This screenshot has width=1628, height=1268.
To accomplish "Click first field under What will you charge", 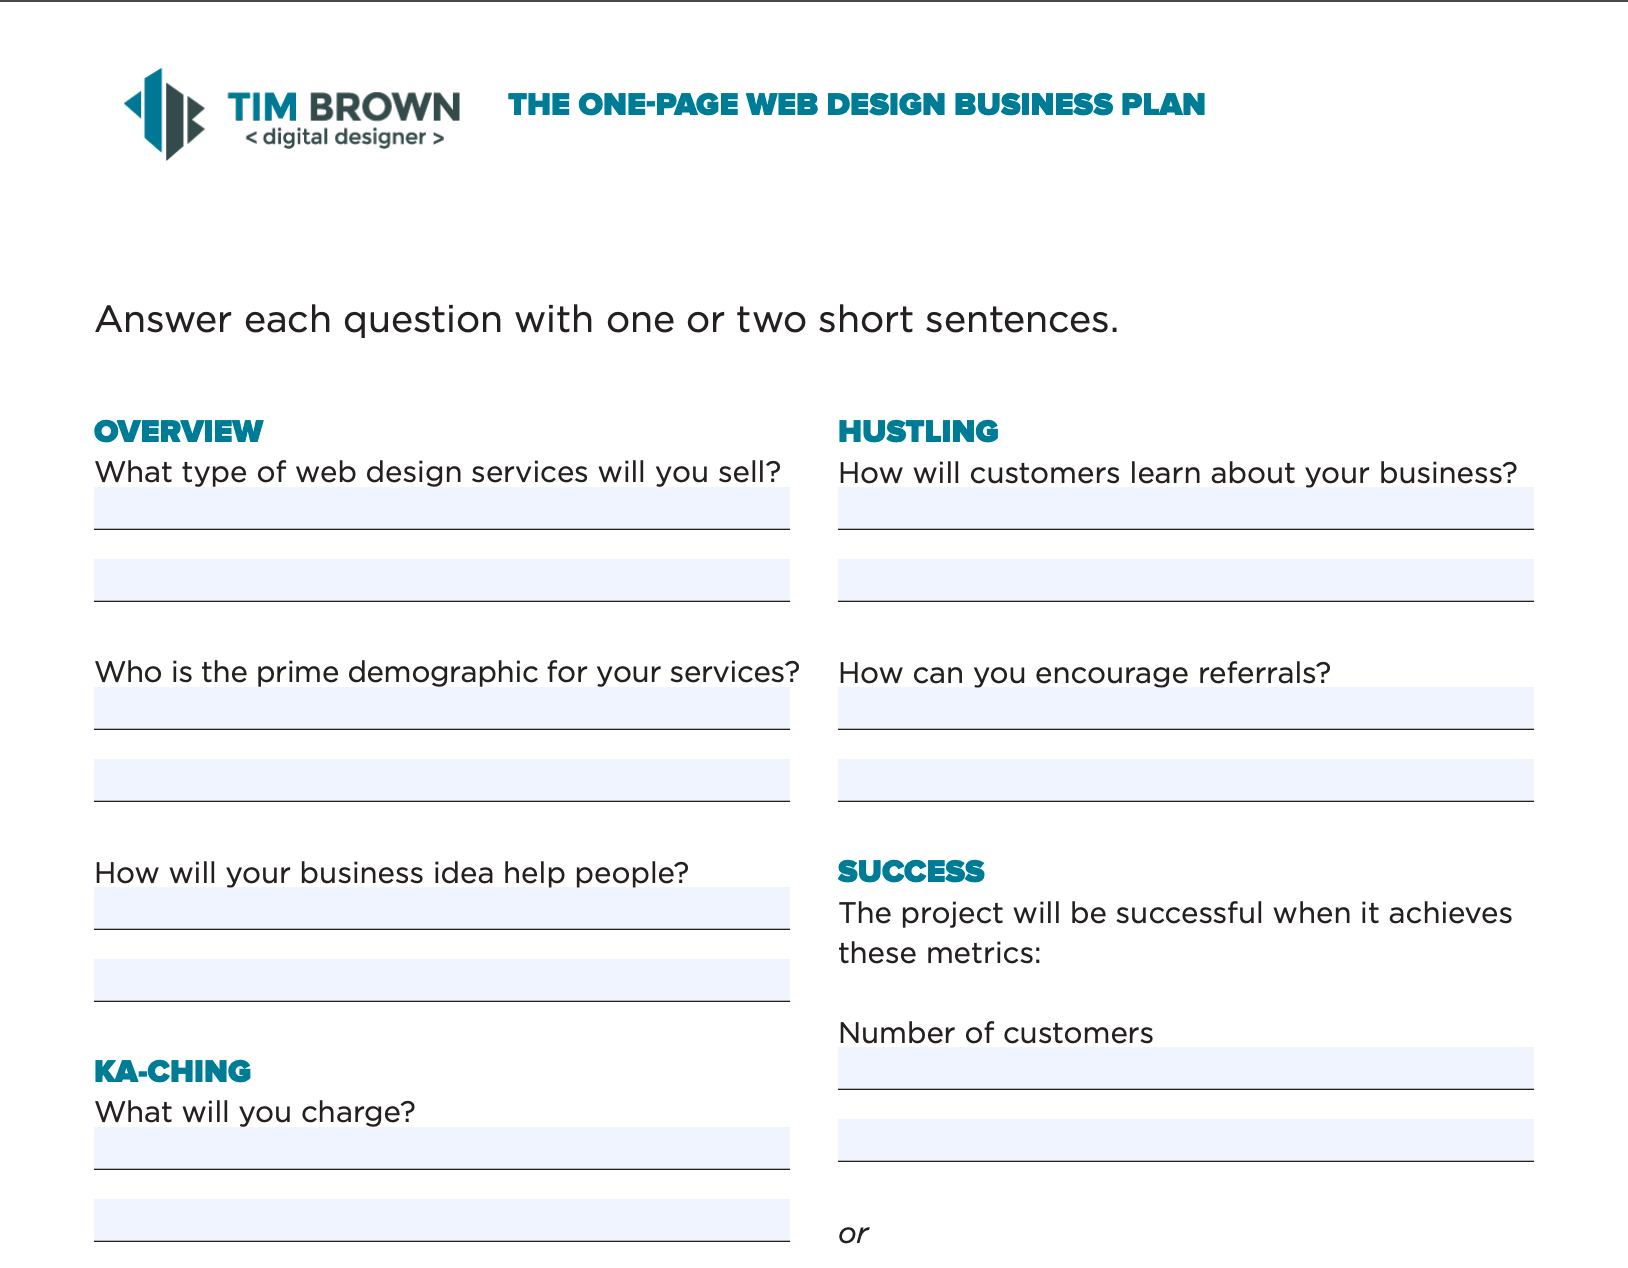I will (x=442, y=1148).
